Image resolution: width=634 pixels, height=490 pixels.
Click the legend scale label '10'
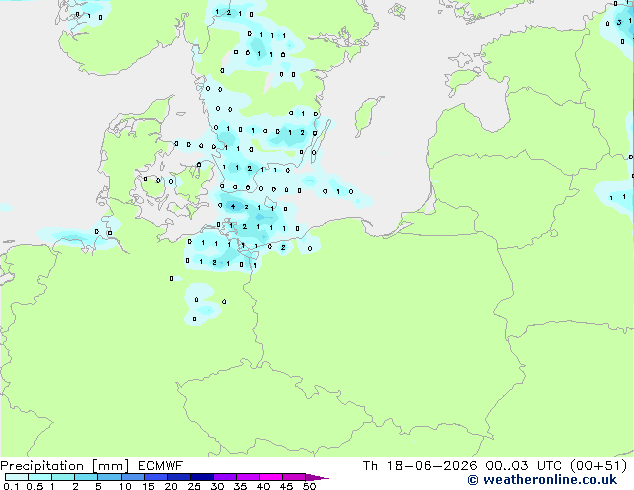pyautogui.click(x=125, y=486)
